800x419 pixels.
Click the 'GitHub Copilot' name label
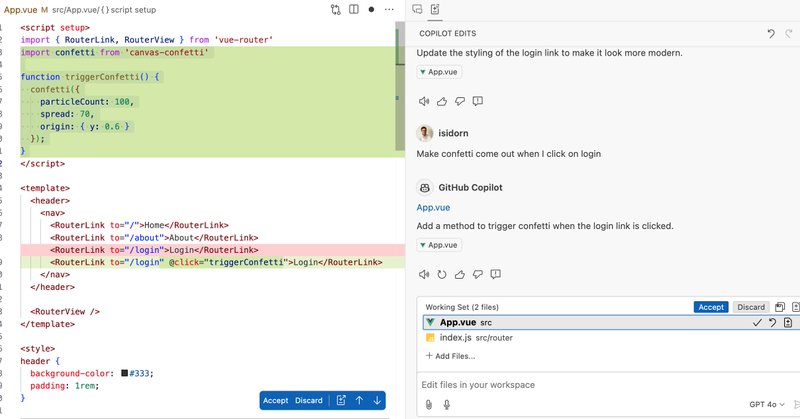coord(470,187)
